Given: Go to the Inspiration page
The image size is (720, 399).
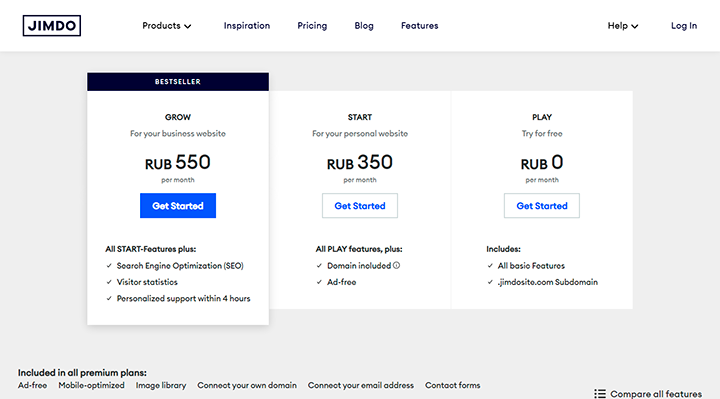Looking at the screenshot, I should [x=247, y=26].
